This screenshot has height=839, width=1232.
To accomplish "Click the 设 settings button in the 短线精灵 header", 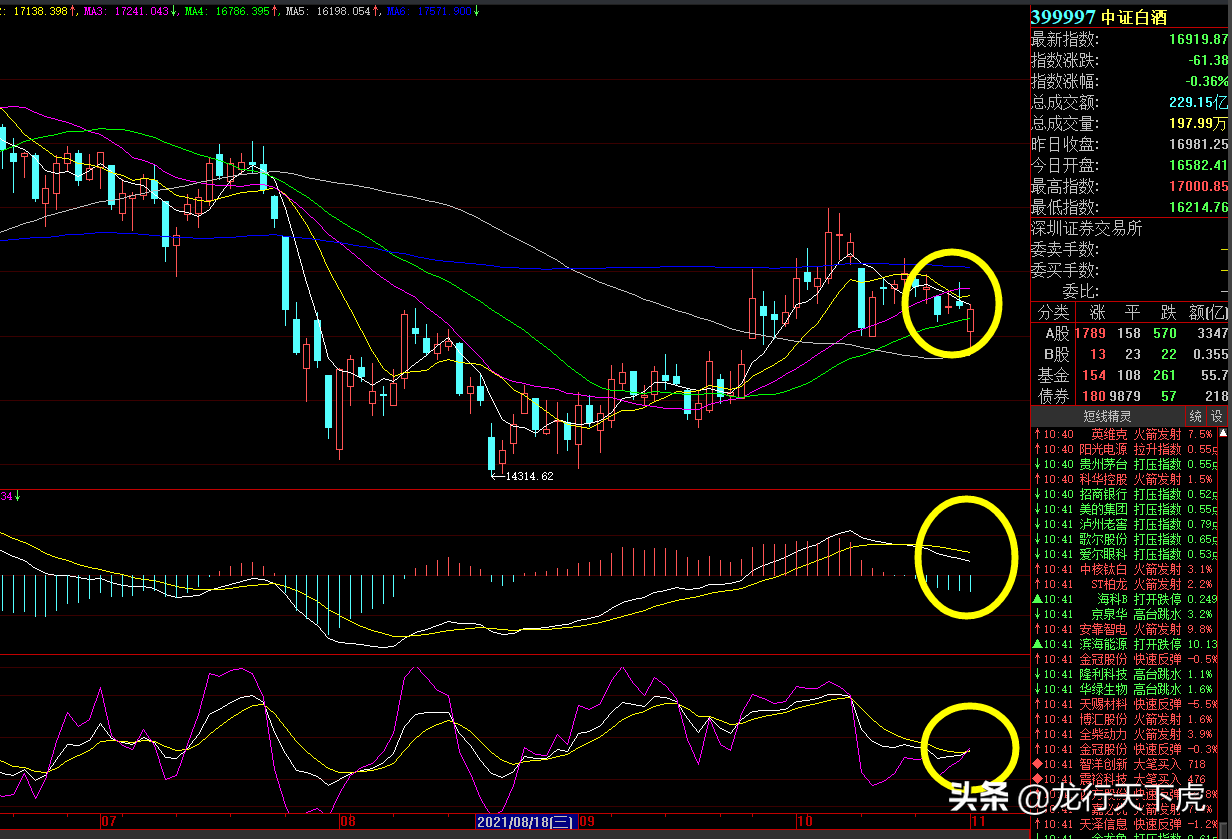I will click(x=1217, y=416).
